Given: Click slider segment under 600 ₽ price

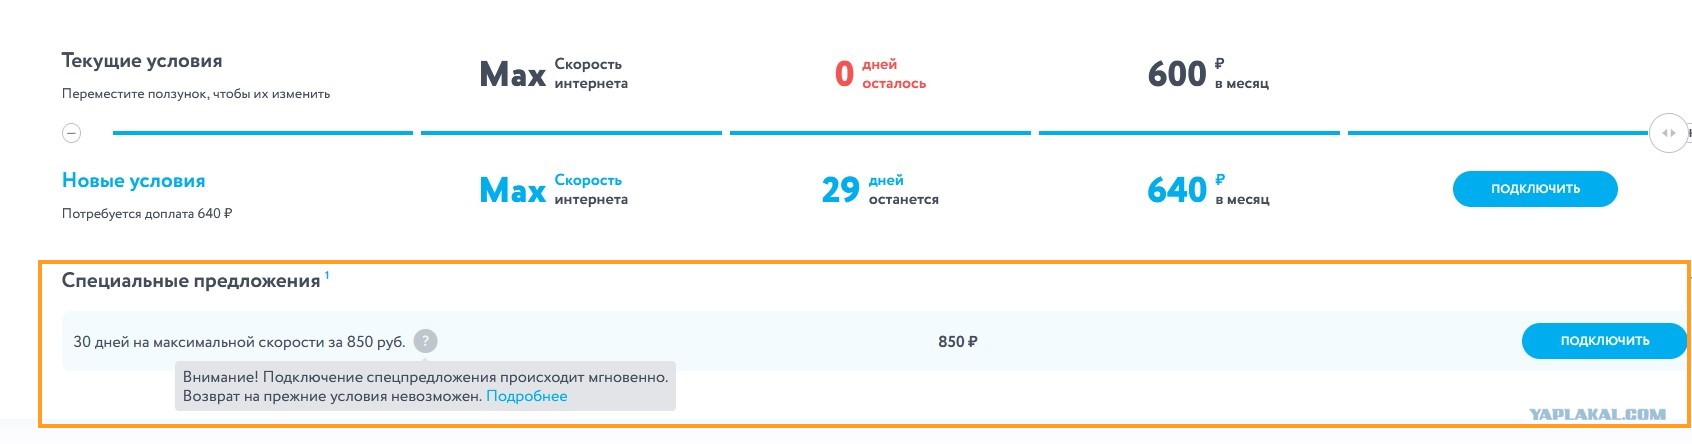Looking at the screenshot, I should [x=1189, y=132].
